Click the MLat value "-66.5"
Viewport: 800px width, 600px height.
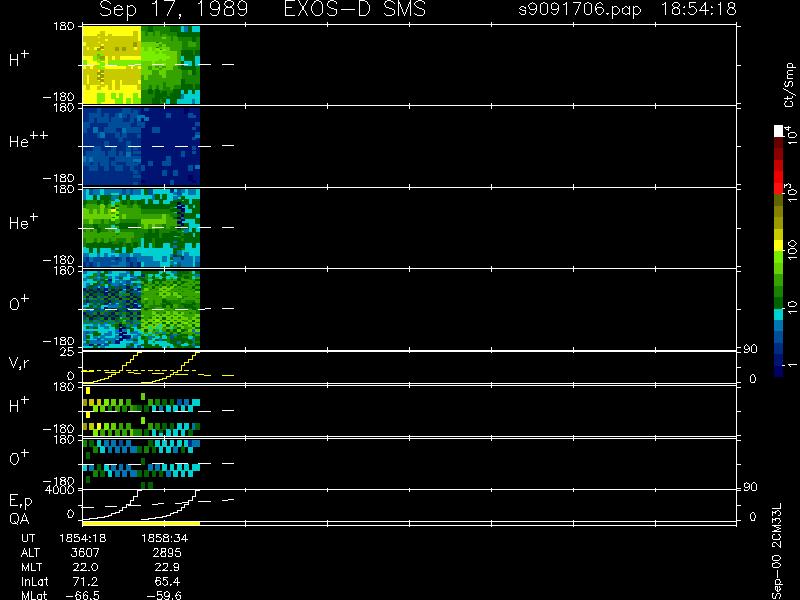point(83,595)
